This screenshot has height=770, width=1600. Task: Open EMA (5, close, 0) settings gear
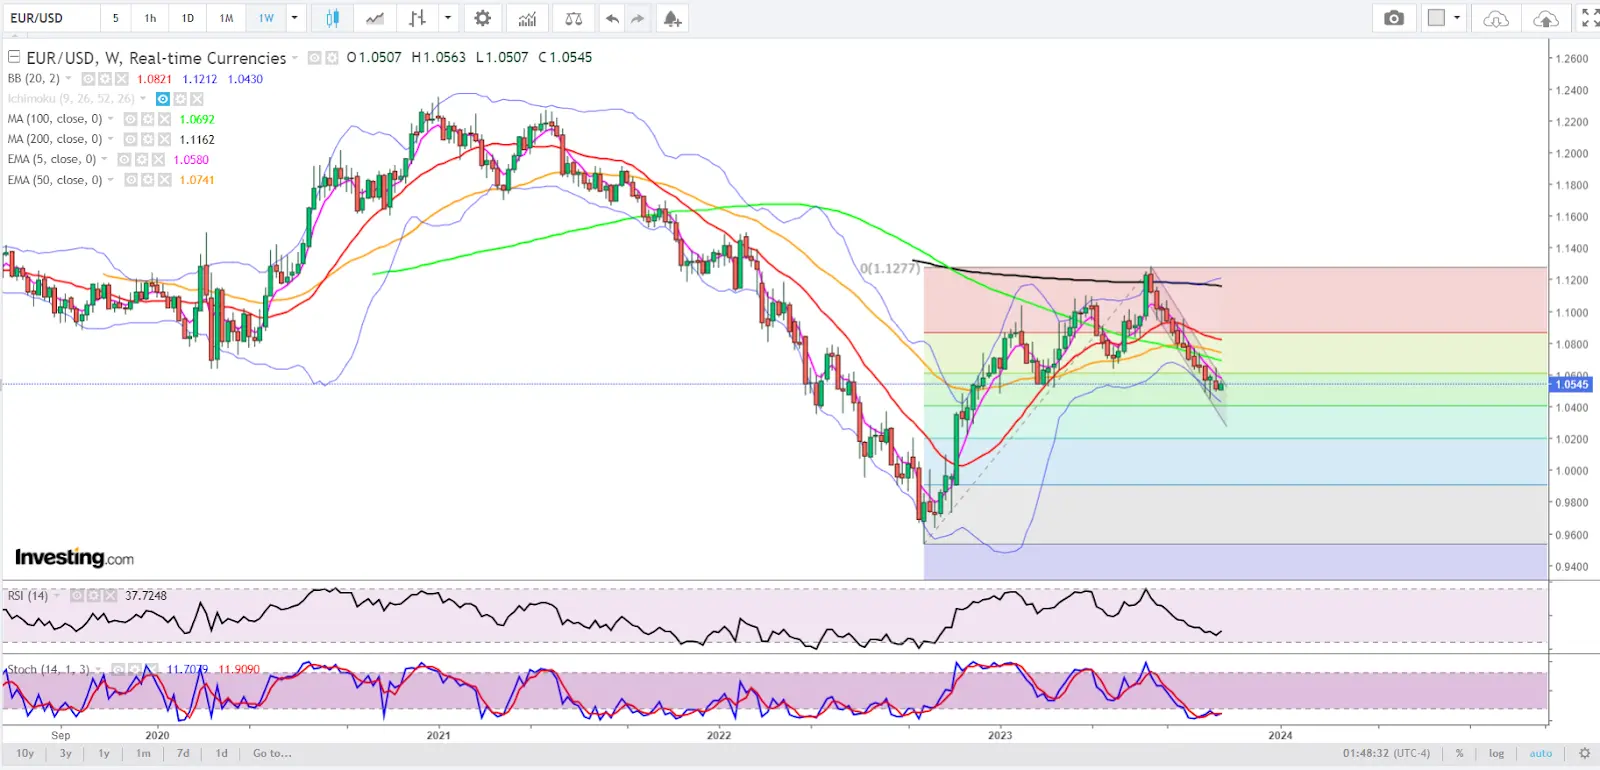pos(141,159)
